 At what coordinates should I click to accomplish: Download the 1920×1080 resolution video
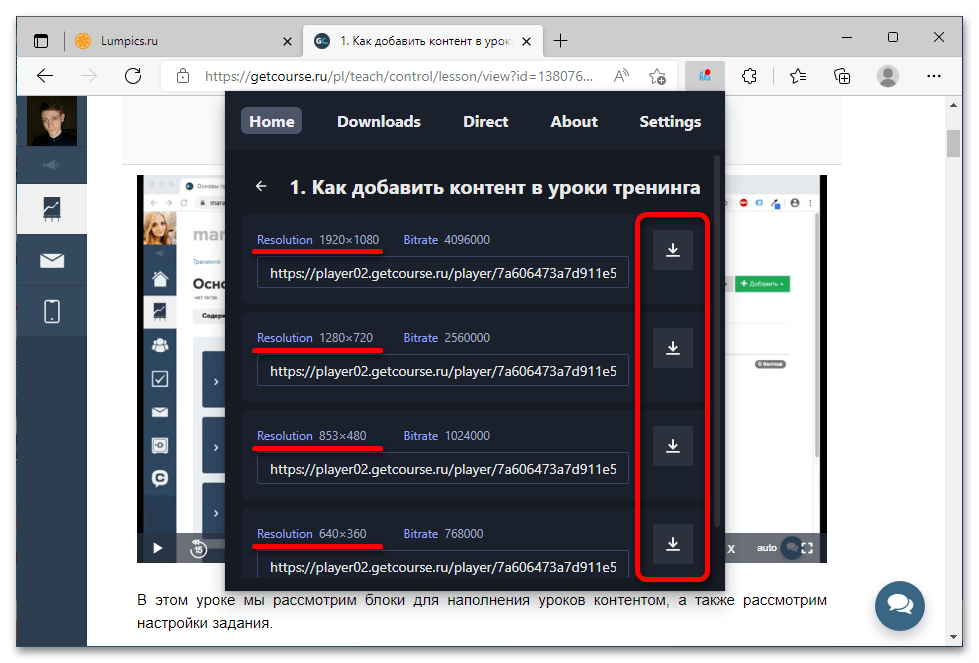pos(672,250)
